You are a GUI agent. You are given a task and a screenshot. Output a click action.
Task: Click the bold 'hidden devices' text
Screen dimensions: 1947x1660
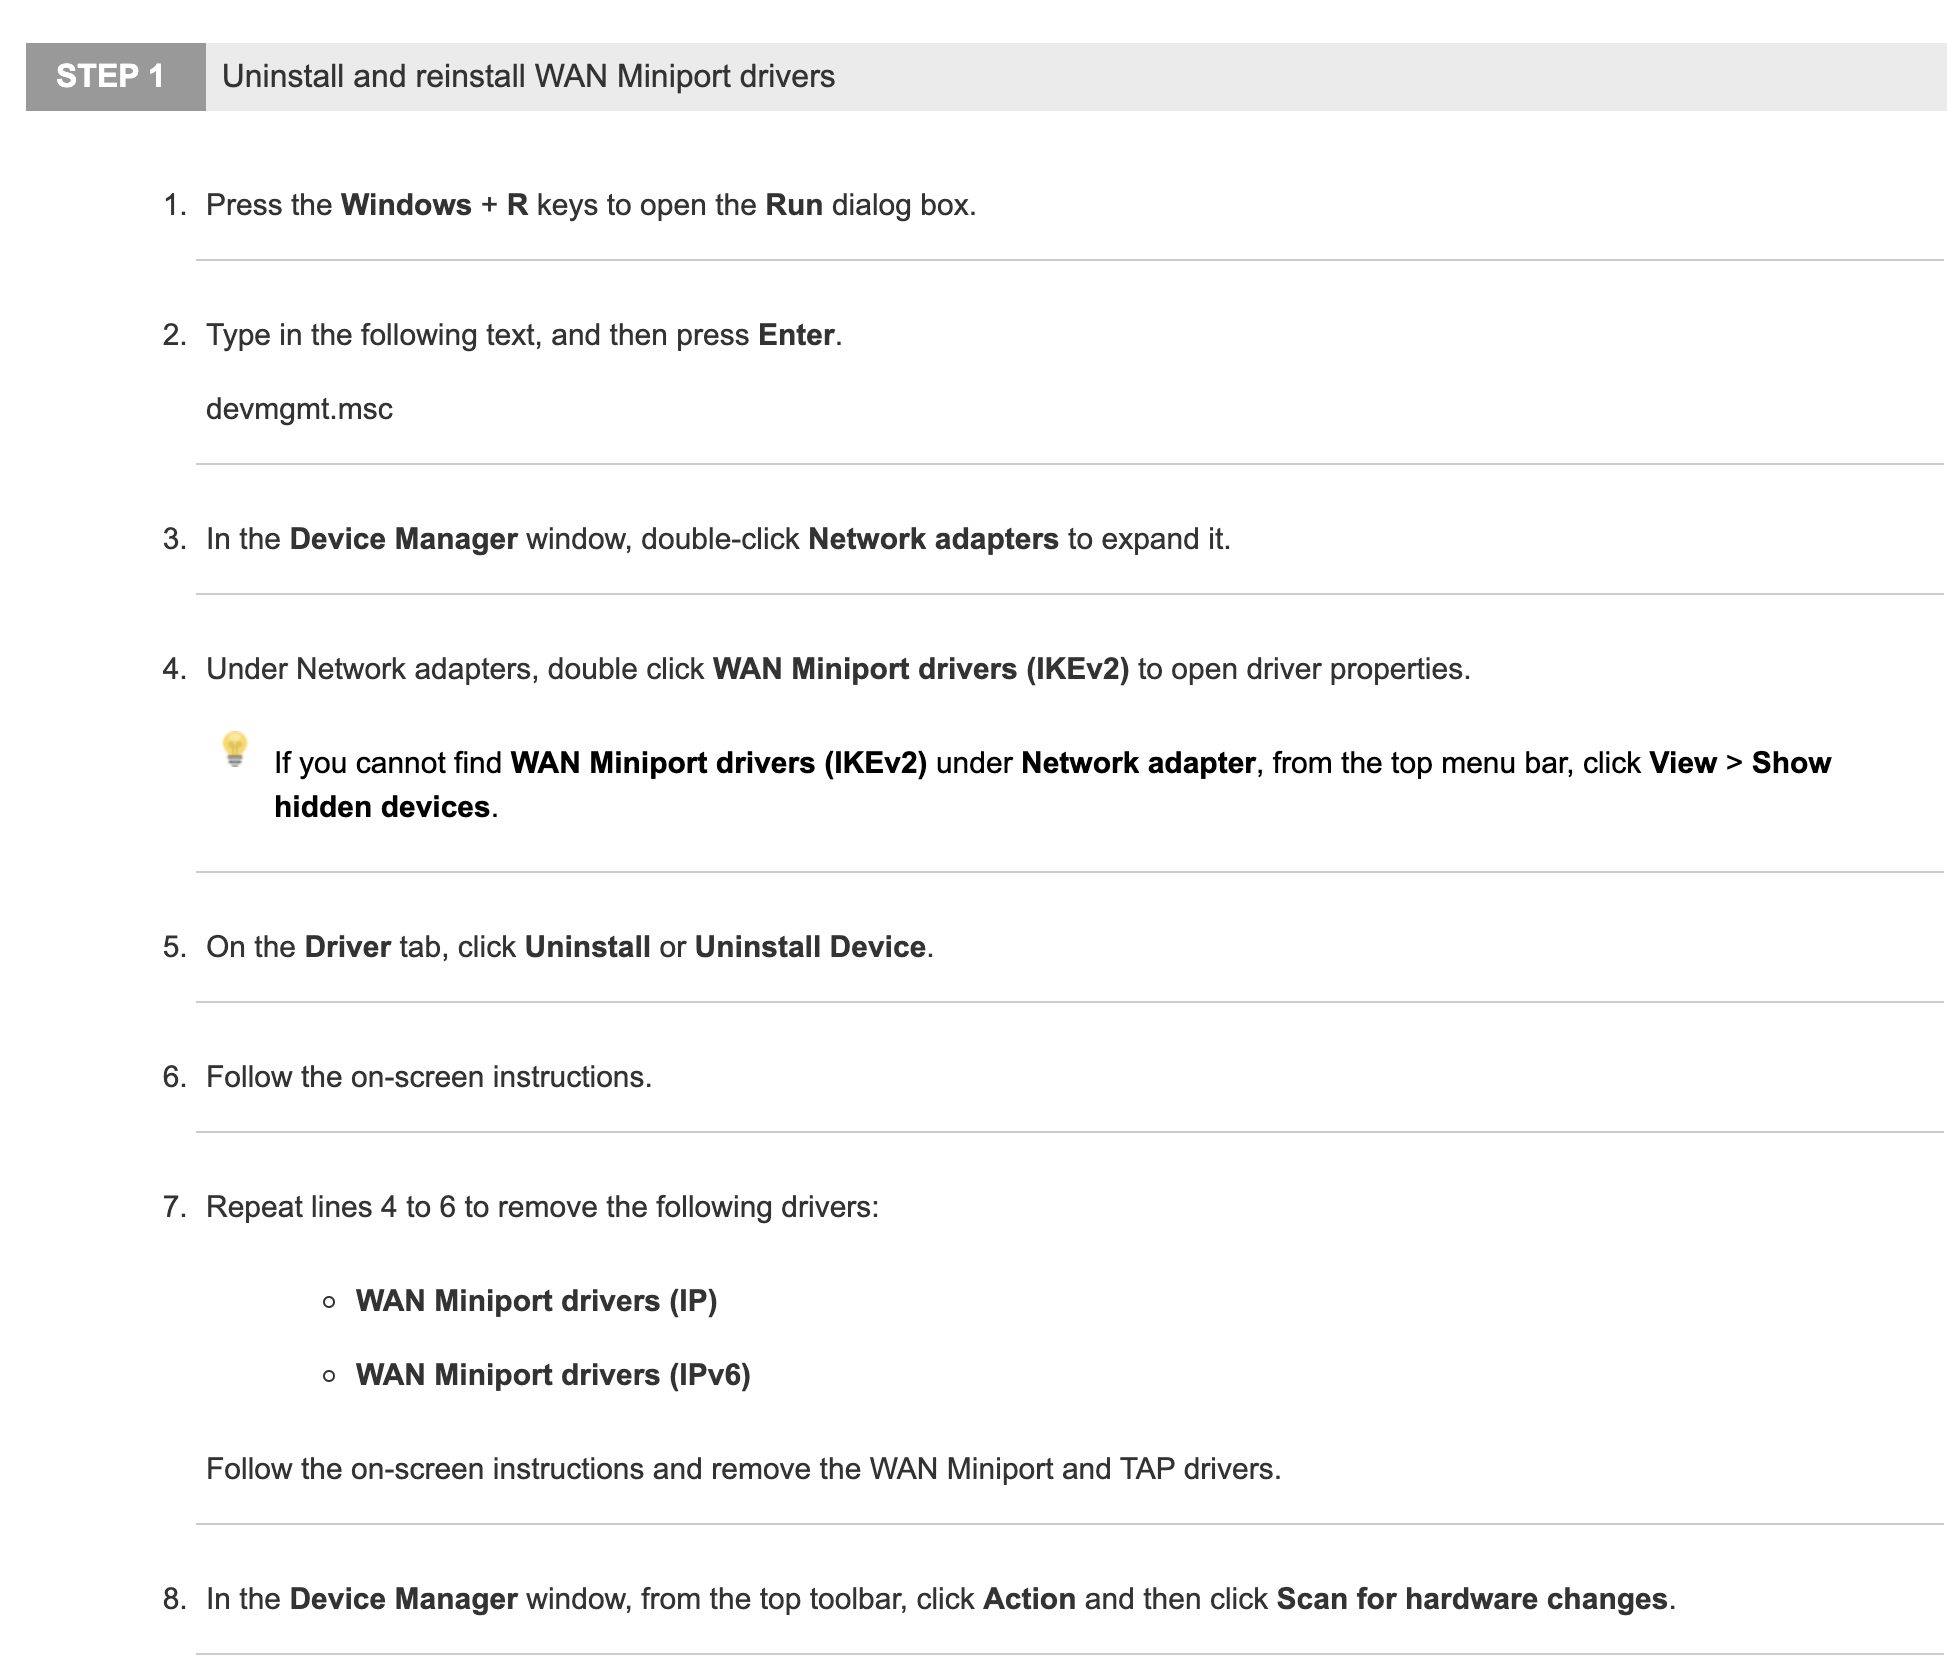point(382,807)
